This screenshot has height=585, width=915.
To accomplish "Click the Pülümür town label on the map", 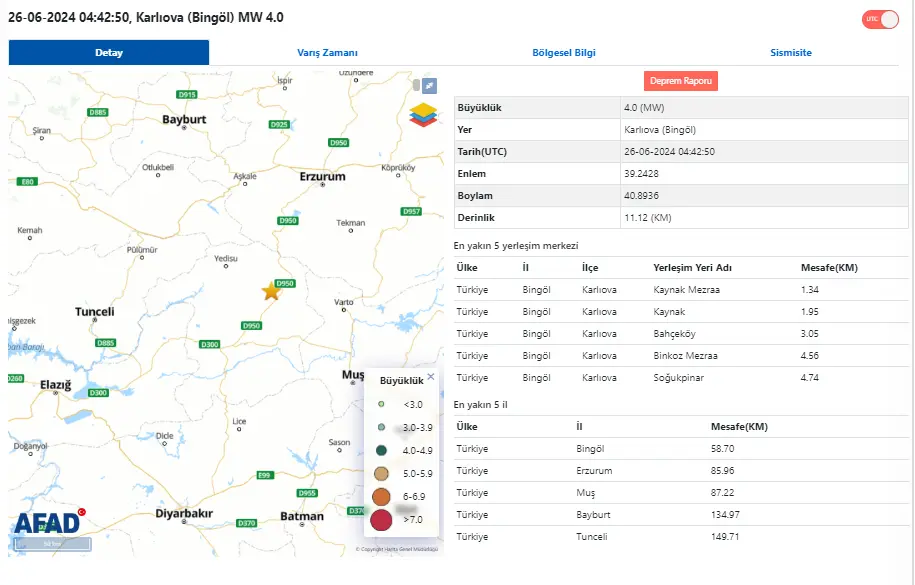I will tap(142, 249).
